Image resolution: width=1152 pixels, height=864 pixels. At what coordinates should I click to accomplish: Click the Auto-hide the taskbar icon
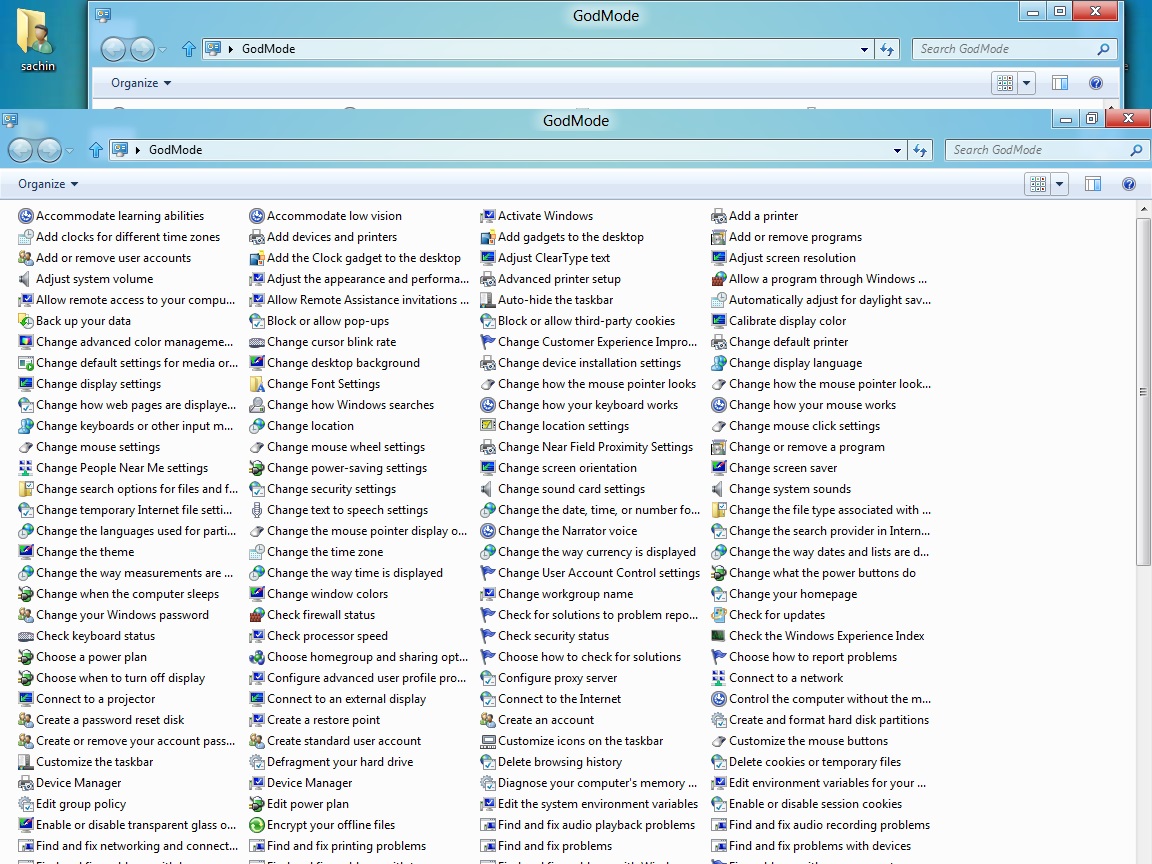pyautogui.click(x=488, y=300)
